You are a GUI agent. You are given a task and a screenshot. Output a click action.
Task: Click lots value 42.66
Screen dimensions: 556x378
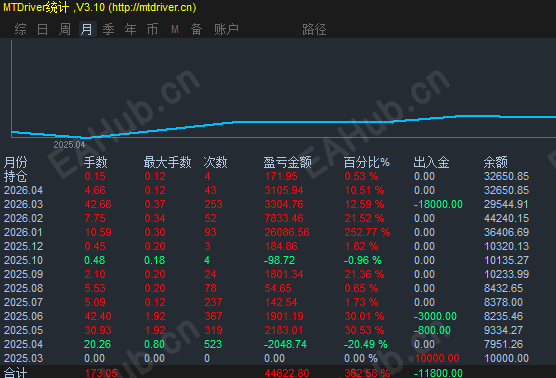point(98,204)
